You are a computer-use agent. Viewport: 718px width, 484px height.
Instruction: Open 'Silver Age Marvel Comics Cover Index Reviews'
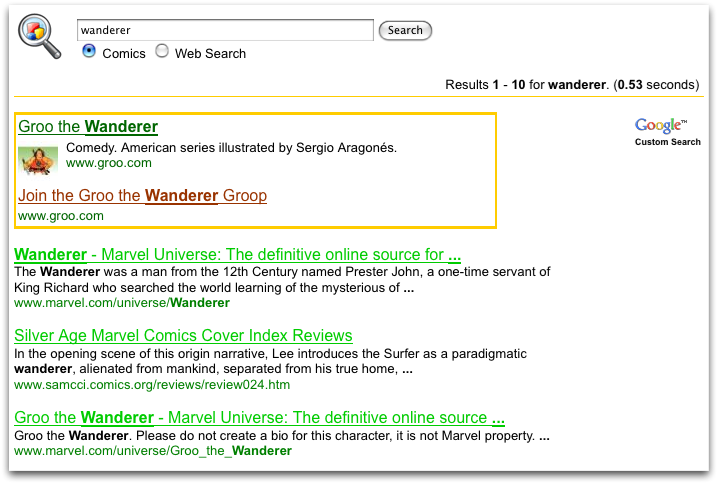(183, 336)
